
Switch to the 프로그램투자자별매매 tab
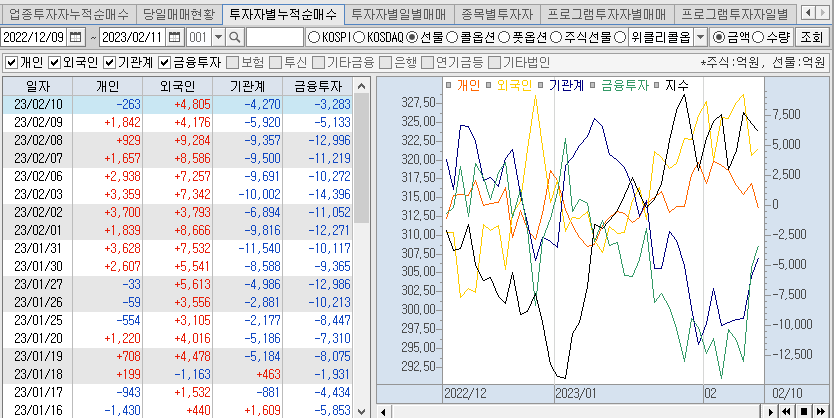(607, 14)
